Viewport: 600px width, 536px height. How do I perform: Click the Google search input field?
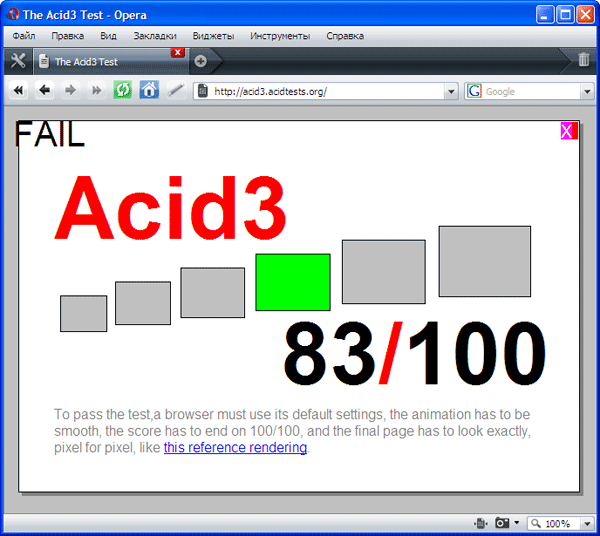pos(532,91)
